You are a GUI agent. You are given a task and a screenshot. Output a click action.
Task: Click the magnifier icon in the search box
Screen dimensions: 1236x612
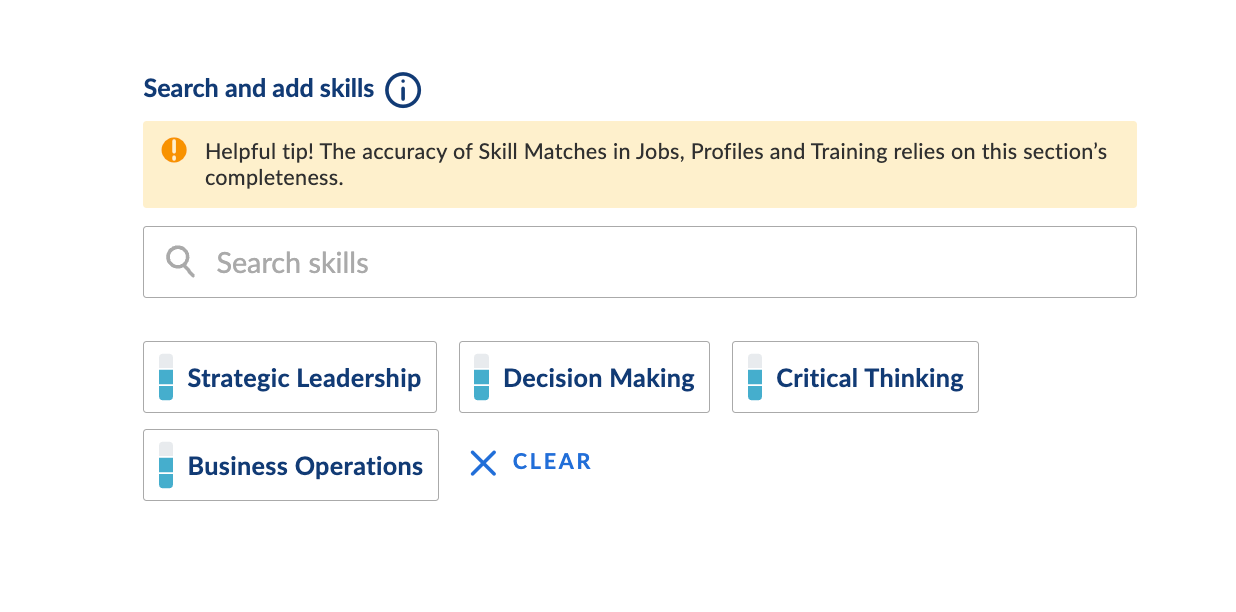181,262
